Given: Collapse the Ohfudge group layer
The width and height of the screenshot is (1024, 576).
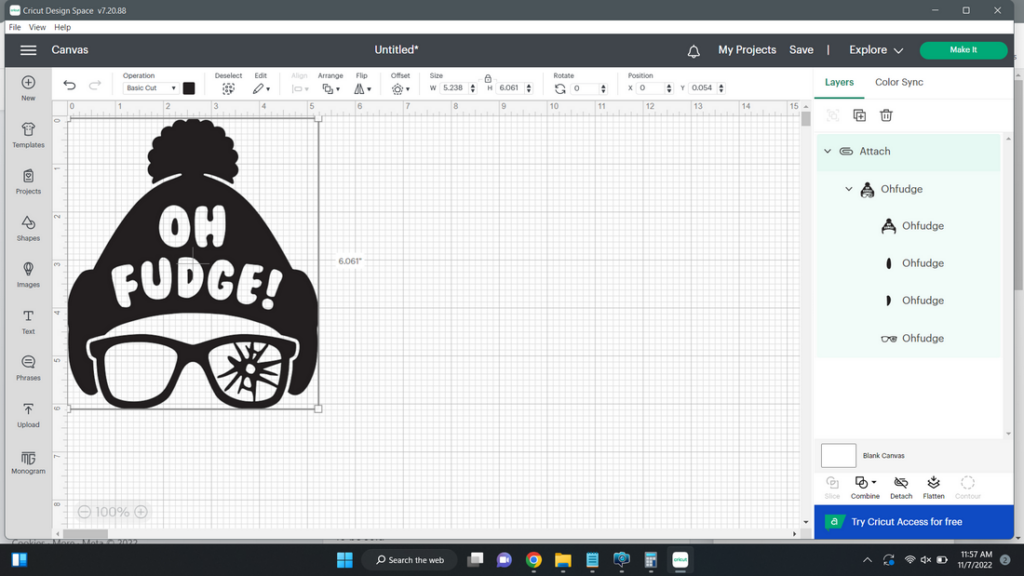Looking at the screenshot, I should coord(848,189).
